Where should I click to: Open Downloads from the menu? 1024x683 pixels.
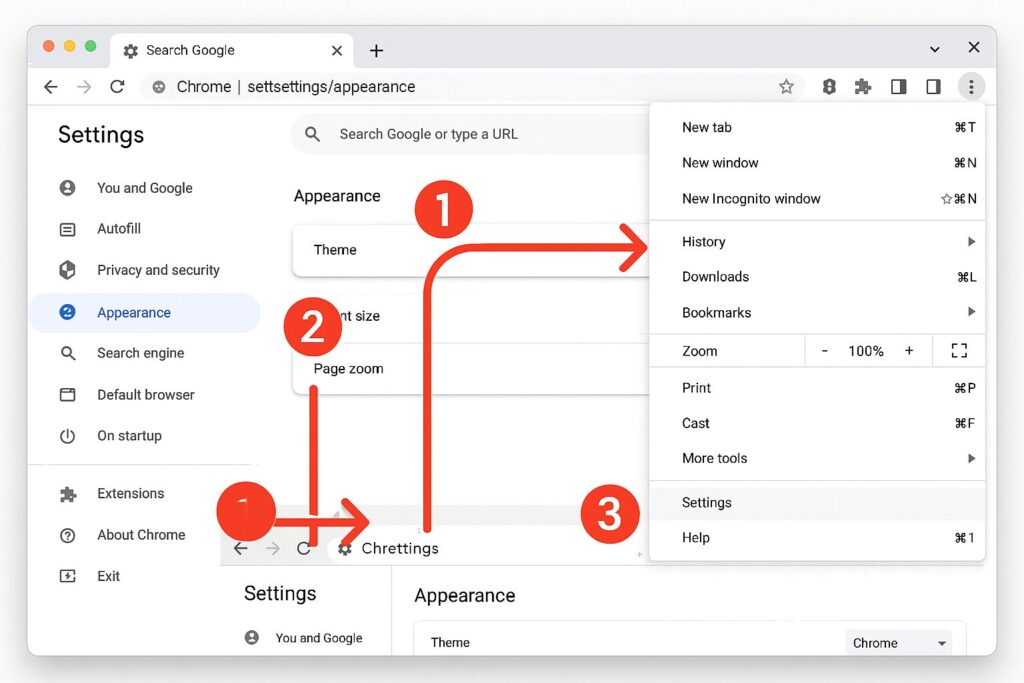(x=817, y=277)
